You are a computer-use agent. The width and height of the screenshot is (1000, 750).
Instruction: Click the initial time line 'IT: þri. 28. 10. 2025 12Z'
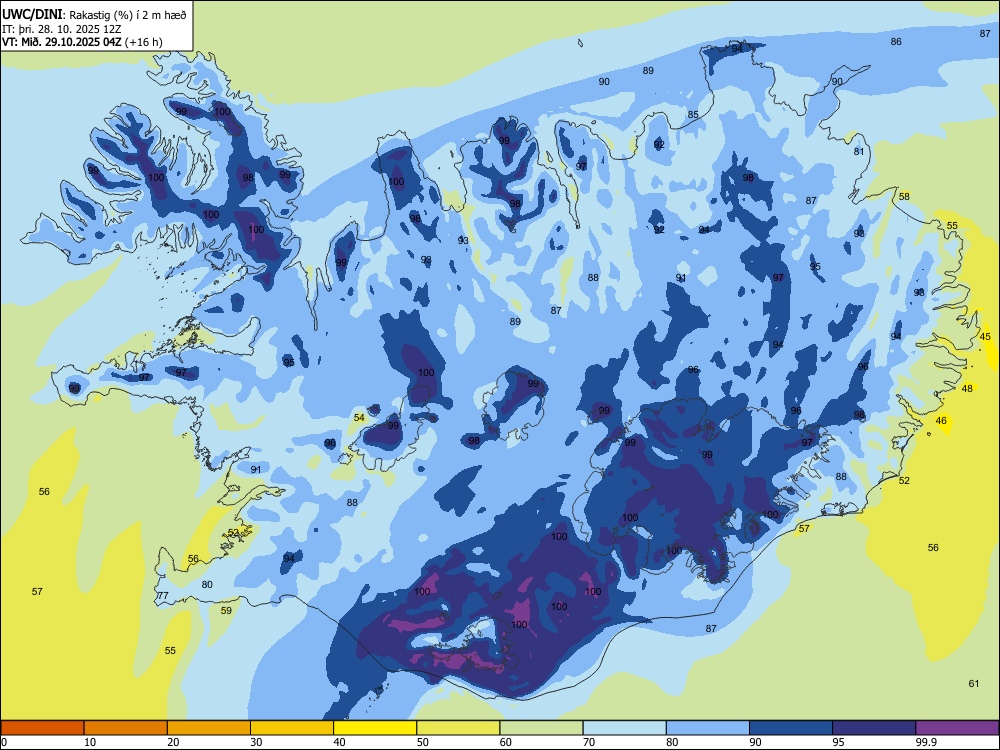61,29
